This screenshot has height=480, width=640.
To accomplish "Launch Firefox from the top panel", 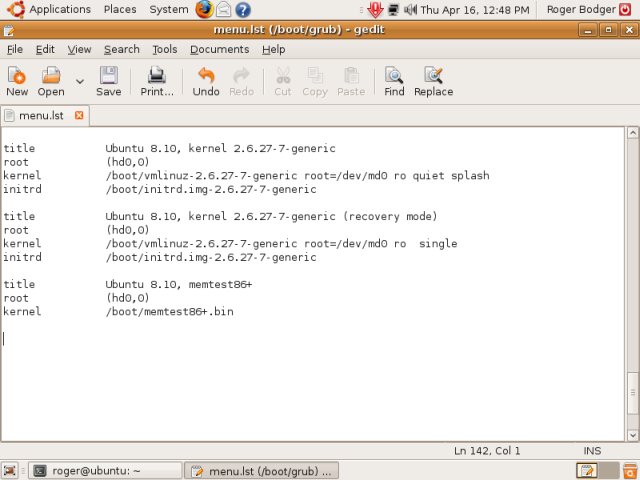I will (204, 9).
